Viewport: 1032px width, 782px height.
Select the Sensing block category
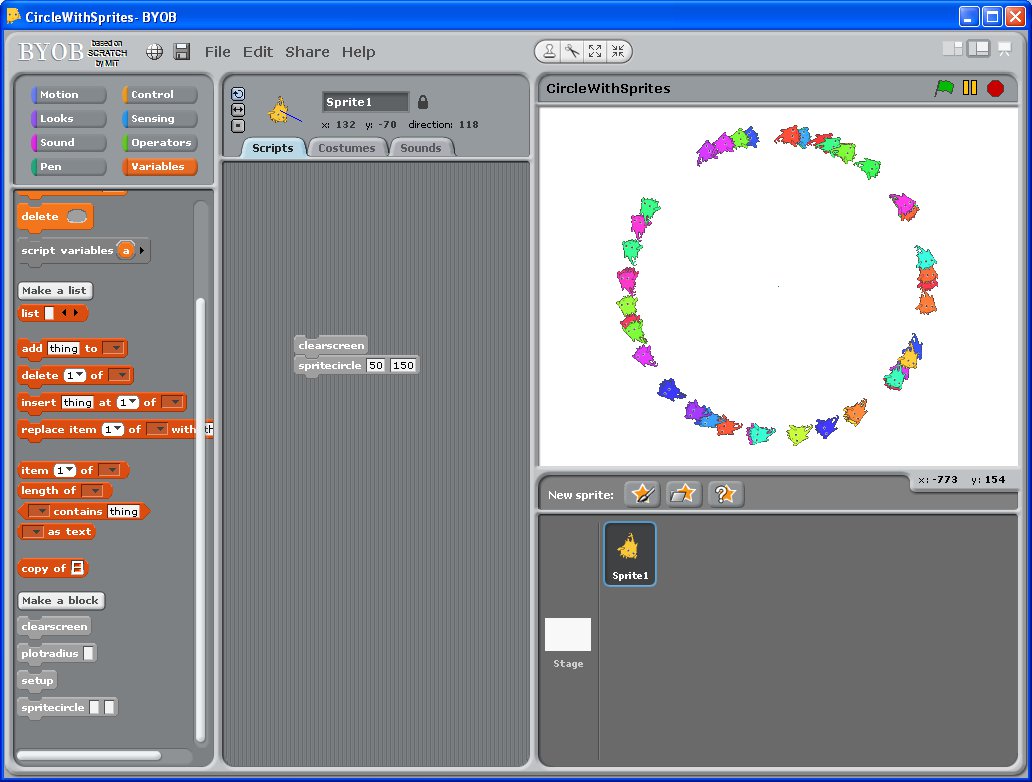coord(159,118)
